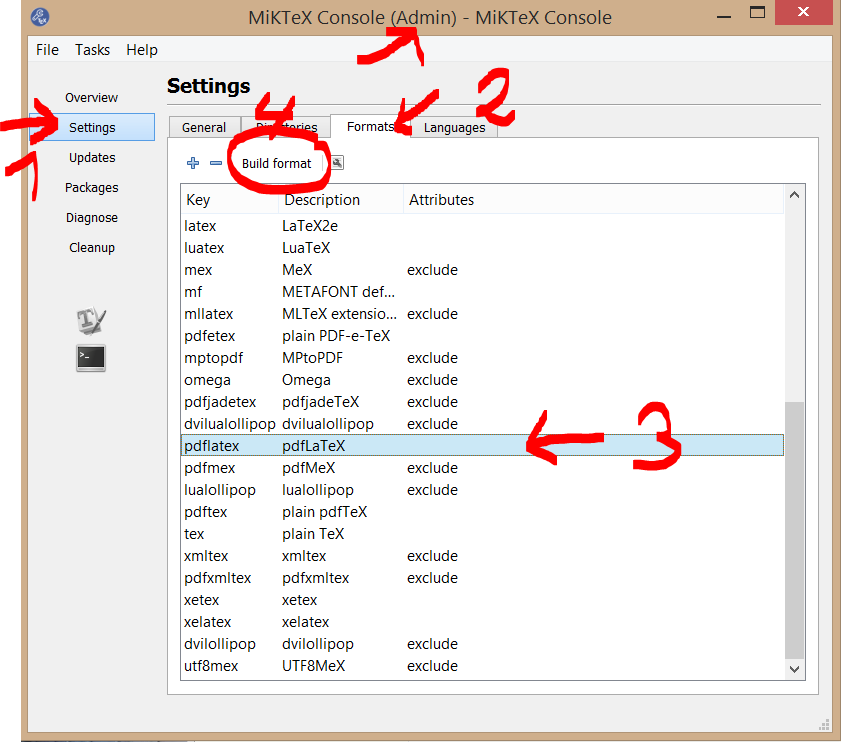Open the Cleanup page

coord(92,247)
